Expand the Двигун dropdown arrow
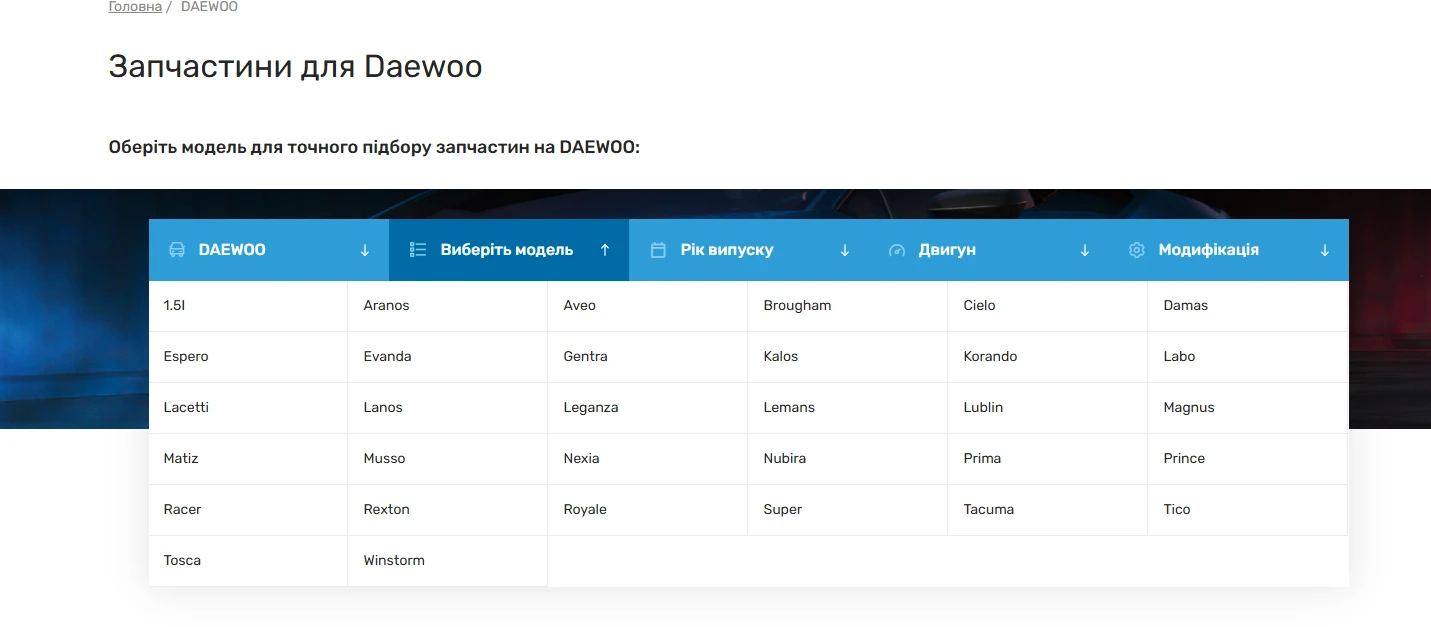Viewport: 1431px width, 627px height. (1085, 250)
